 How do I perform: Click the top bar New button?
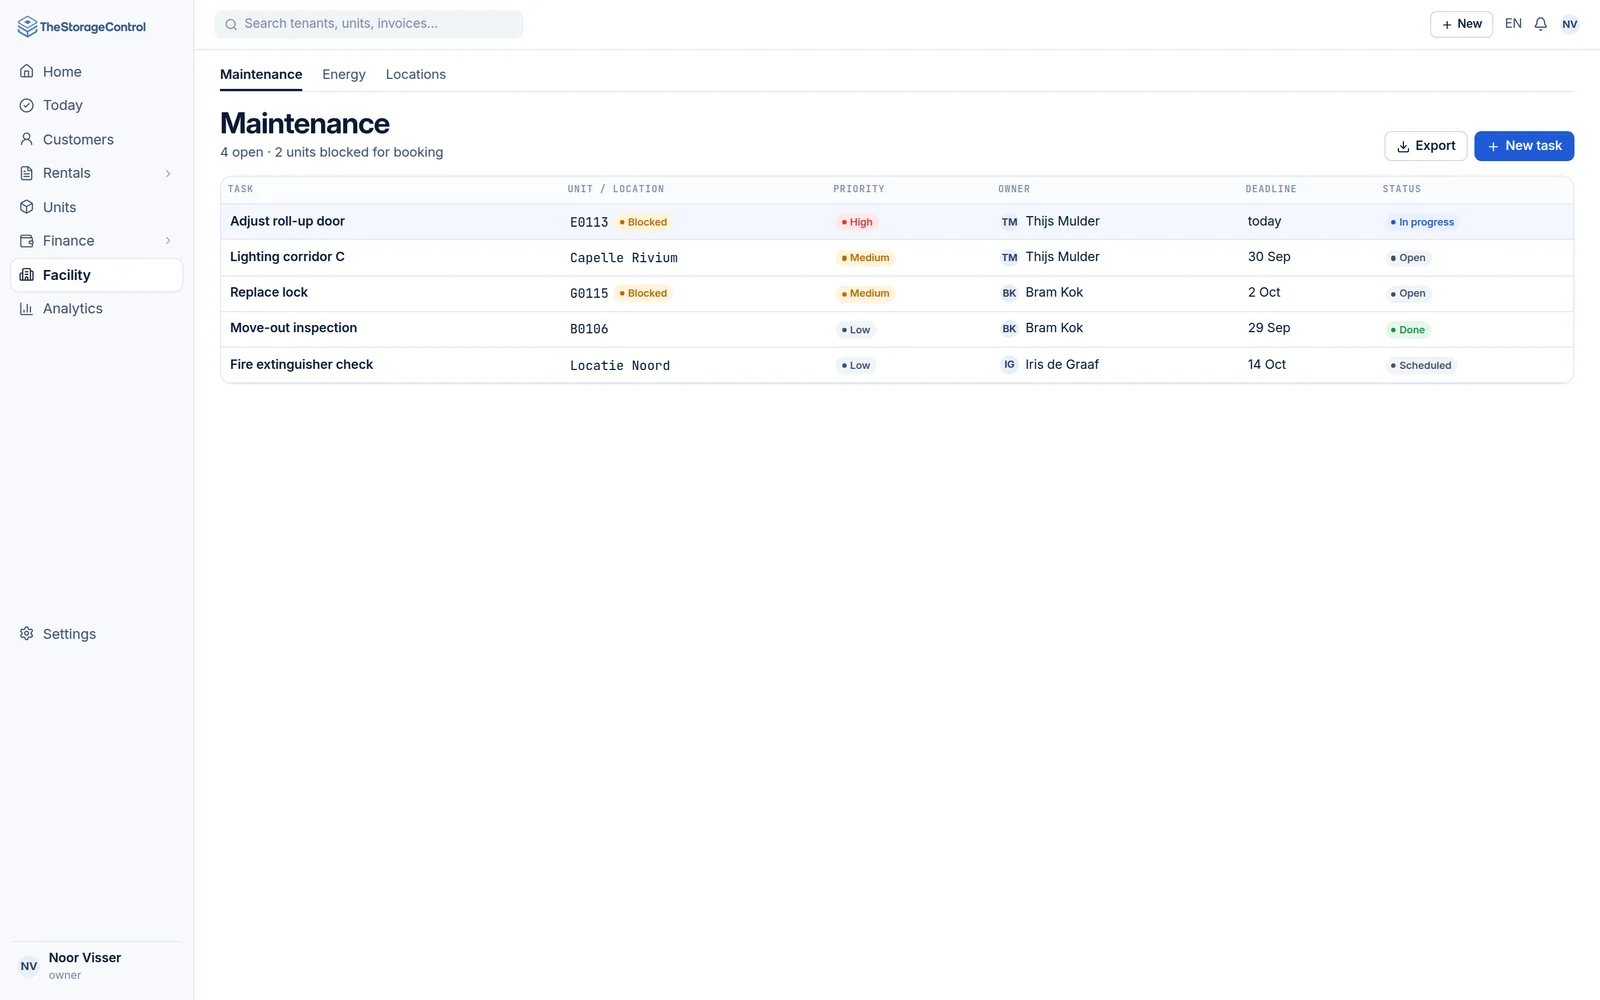click(x=1461, y=24)
